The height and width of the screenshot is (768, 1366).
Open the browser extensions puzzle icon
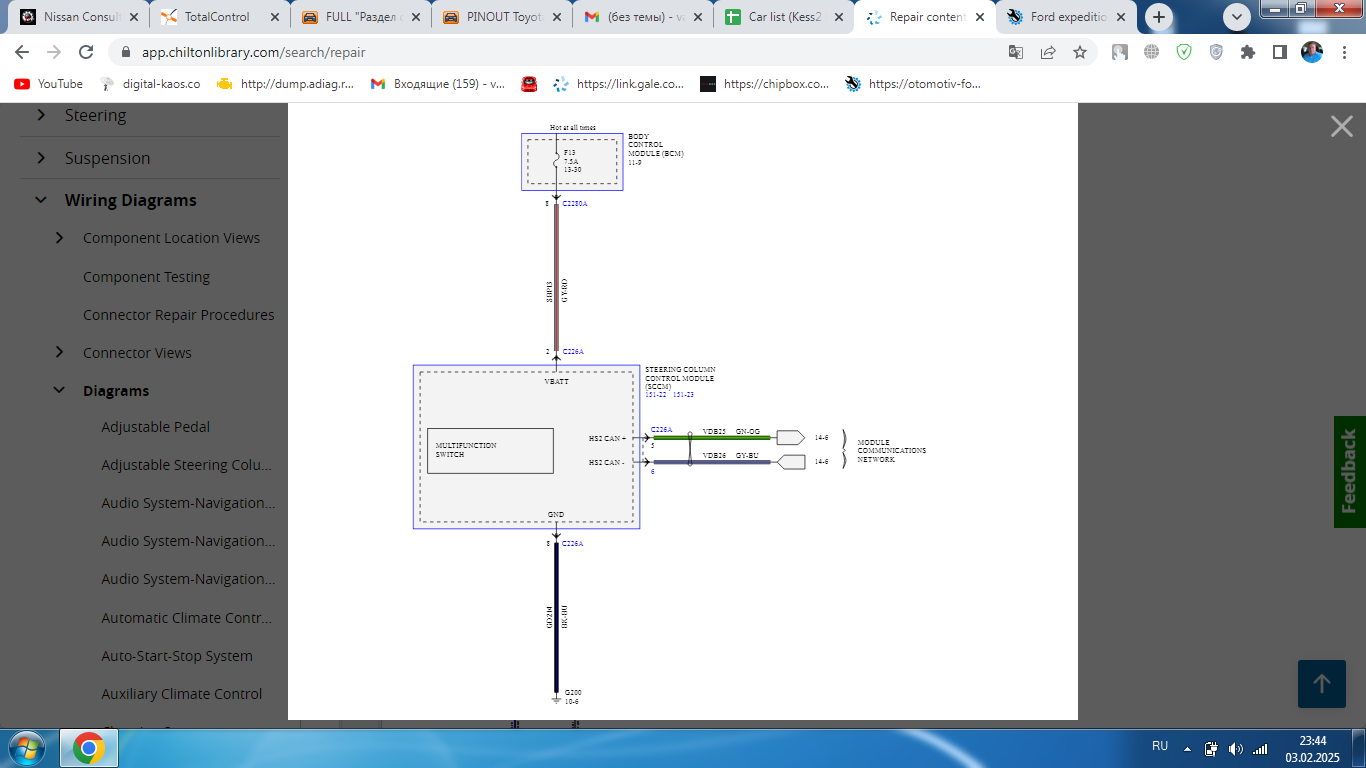(1247, 52)
